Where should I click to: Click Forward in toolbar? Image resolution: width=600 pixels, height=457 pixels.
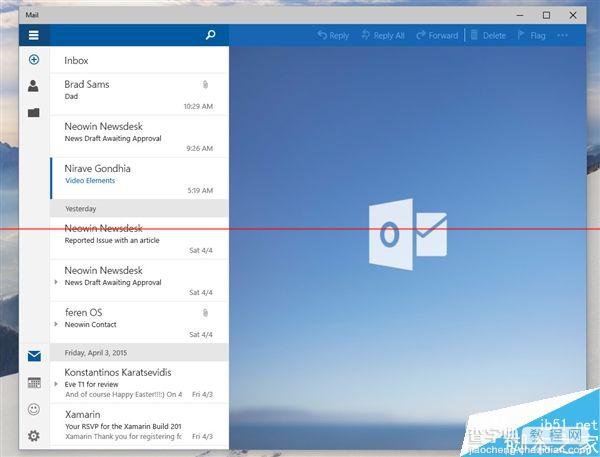[437, 36]
